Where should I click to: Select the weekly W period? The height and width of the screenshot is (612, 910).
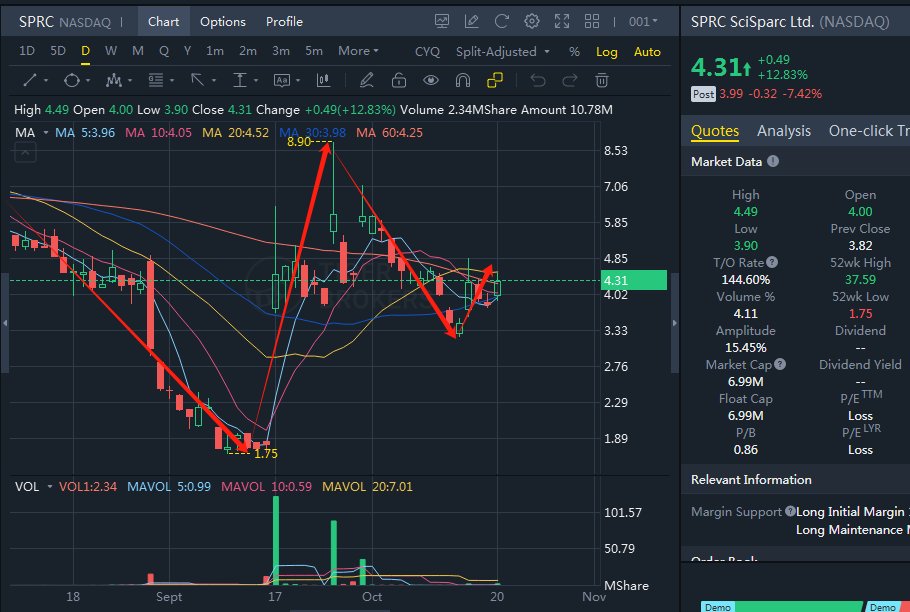111,51
